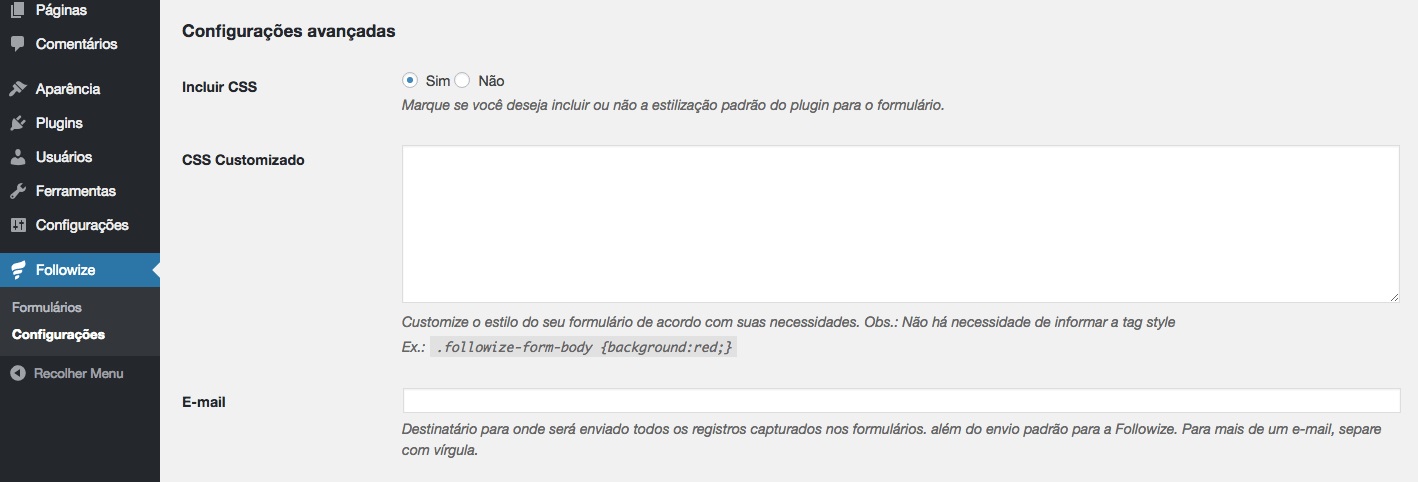Select the Sim radio button
1418x482 pixels.
[410, 80]
